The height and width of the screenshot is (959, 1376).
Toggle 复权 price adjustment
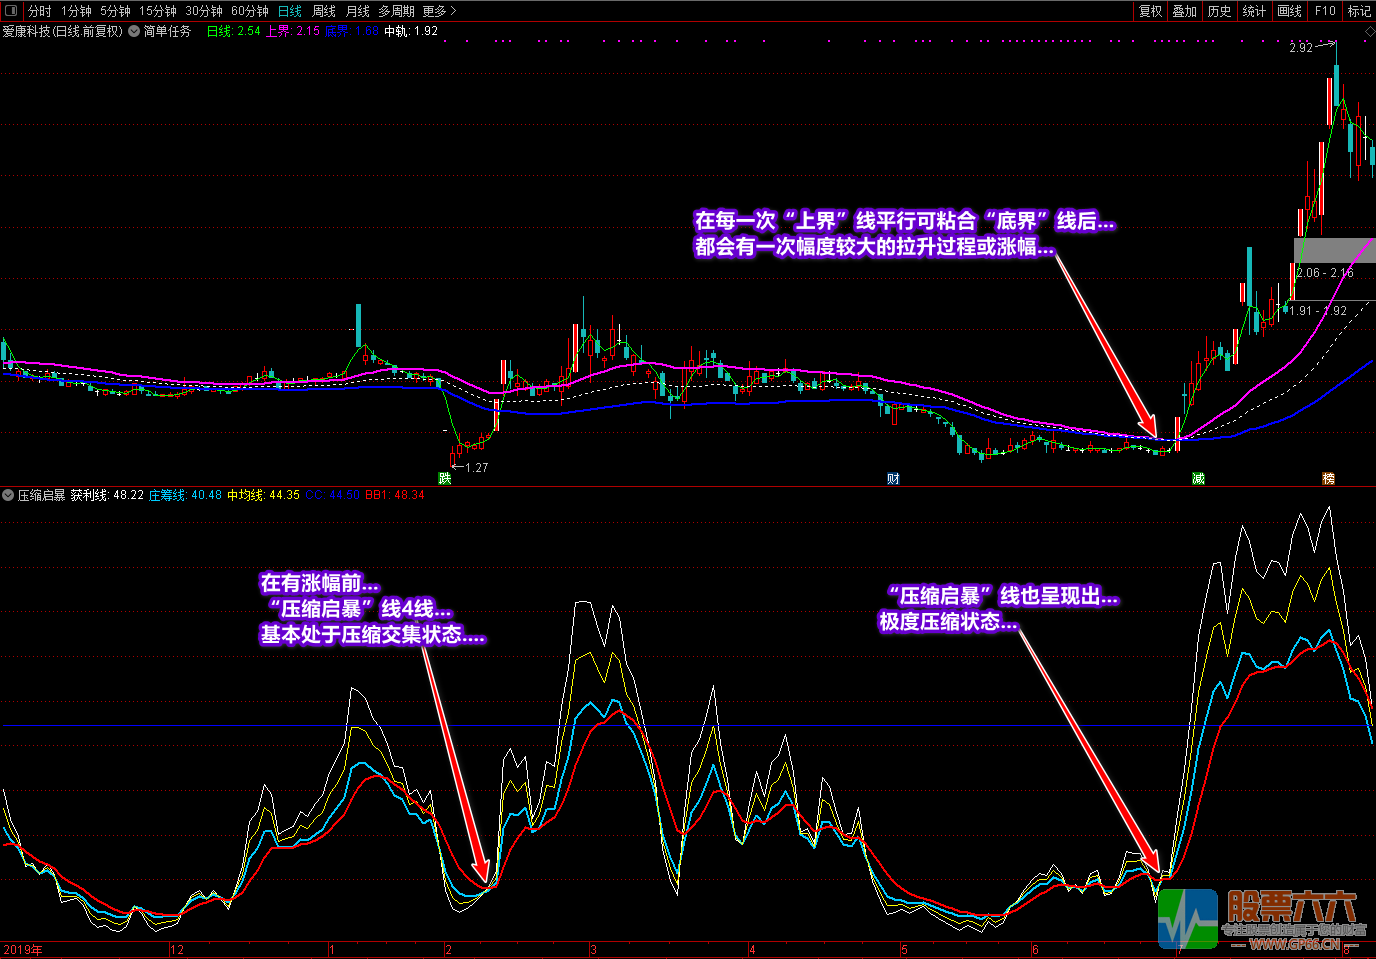[1151, 11]
